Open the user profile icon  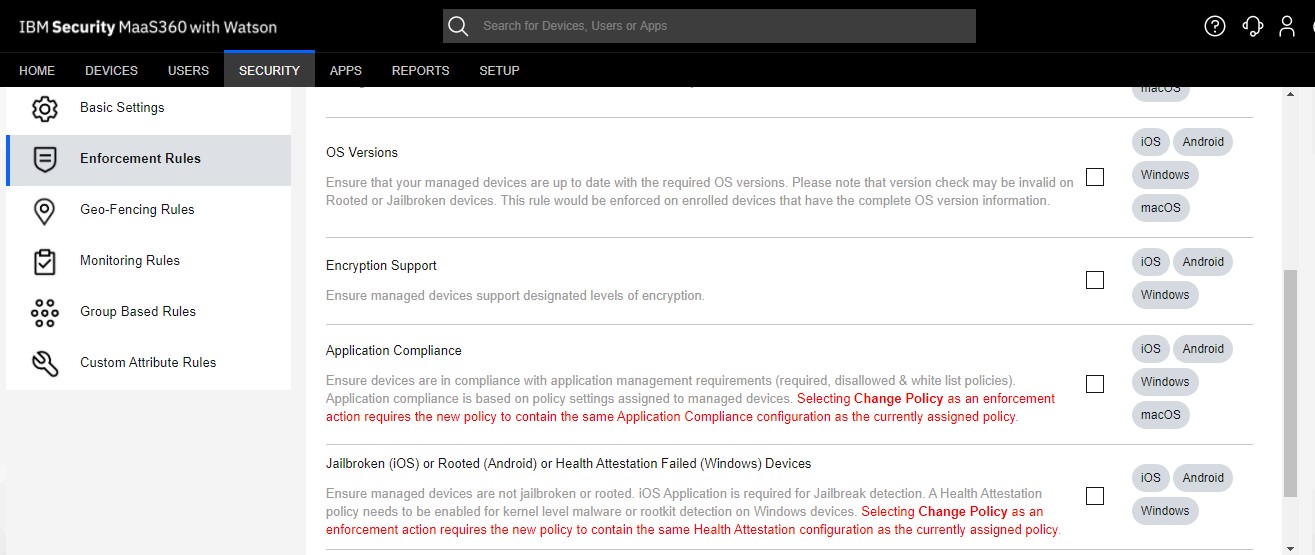(x=1287, y=26)
